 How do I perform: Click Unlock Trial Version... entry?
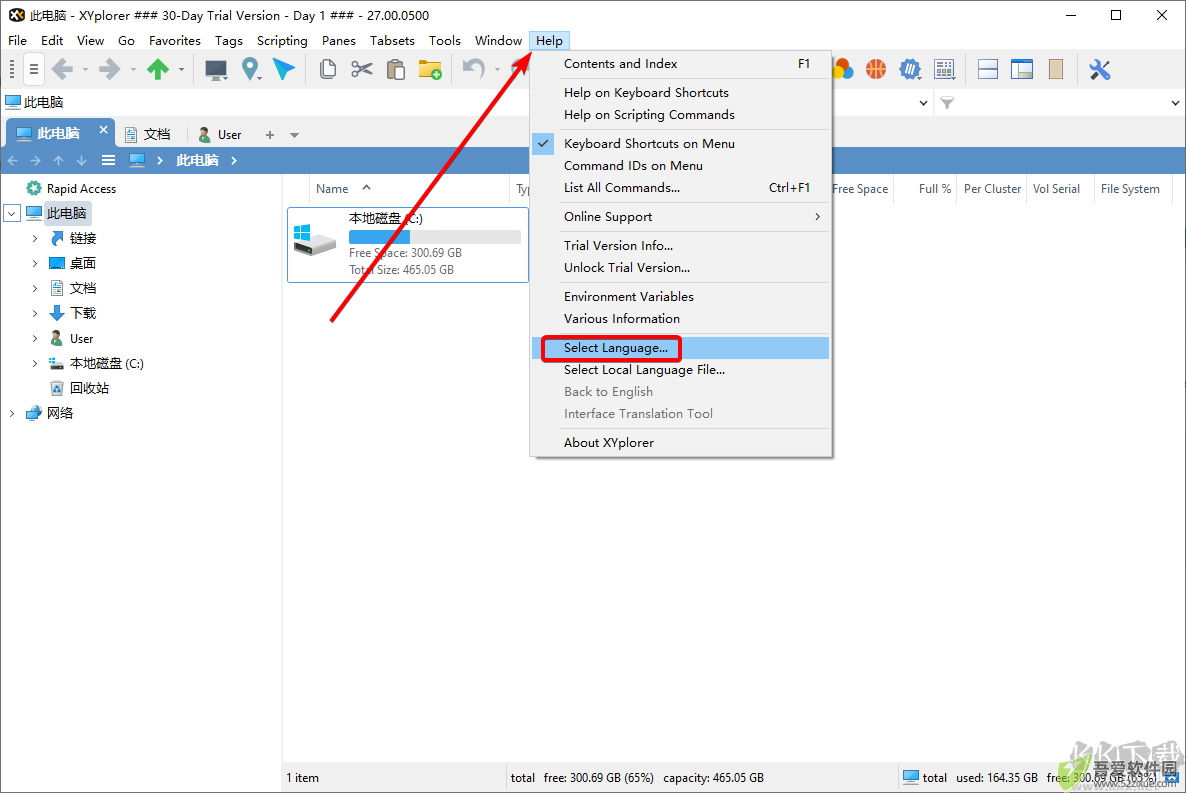pos(681,268)
